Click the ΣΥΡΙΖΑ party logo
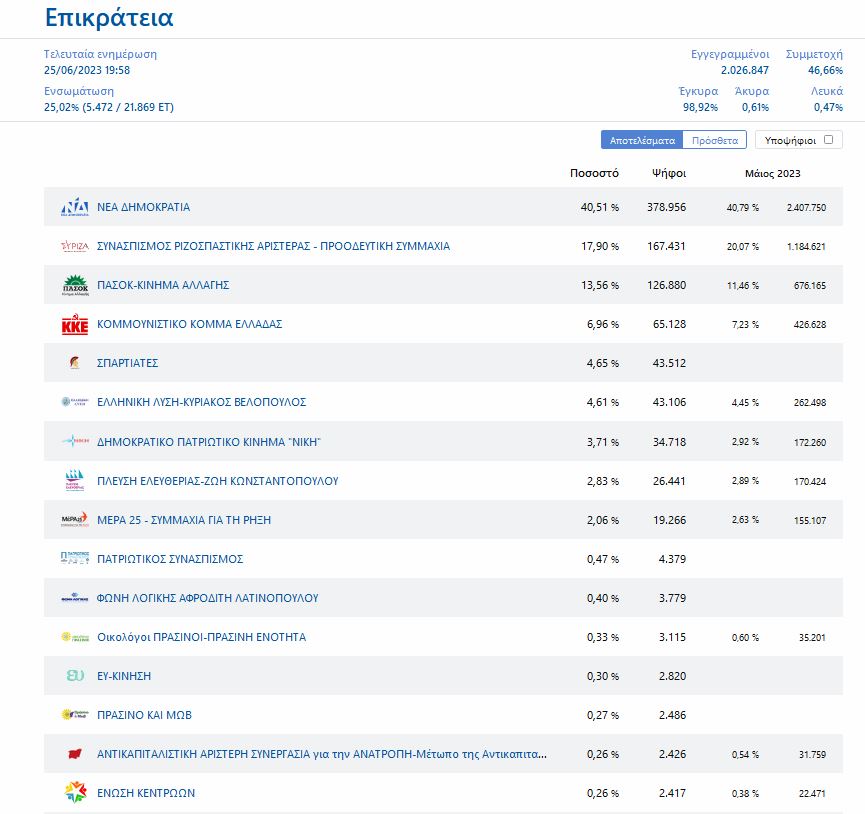 [x=75, y=246]
